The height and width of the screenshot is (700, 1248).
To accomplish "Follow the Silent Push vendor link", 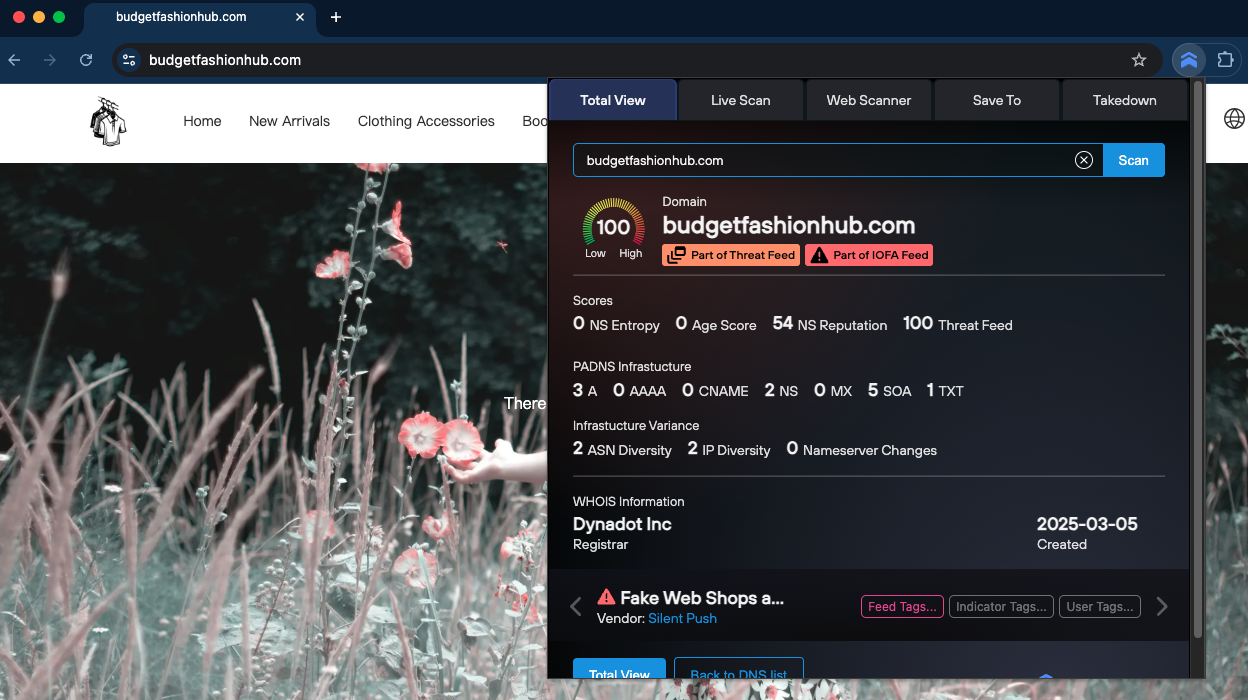I will coord(682,618).
